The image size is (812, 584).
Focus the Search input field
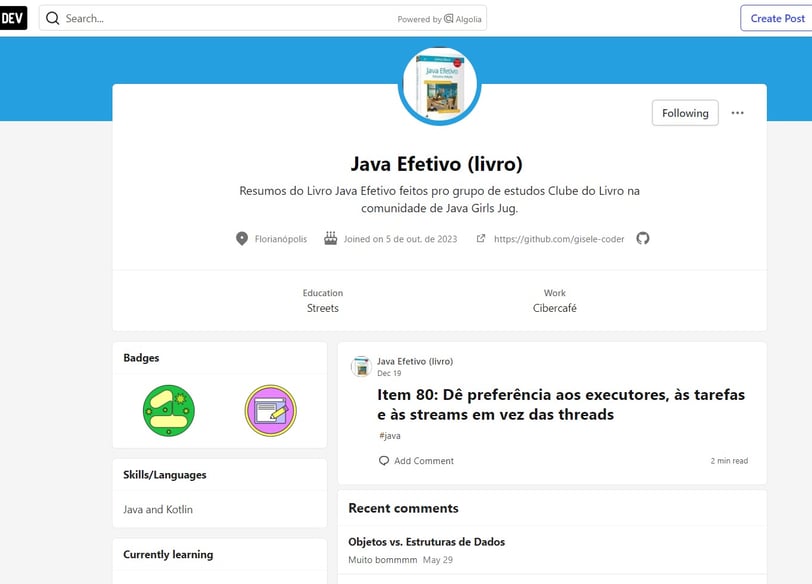click(263, 18)
